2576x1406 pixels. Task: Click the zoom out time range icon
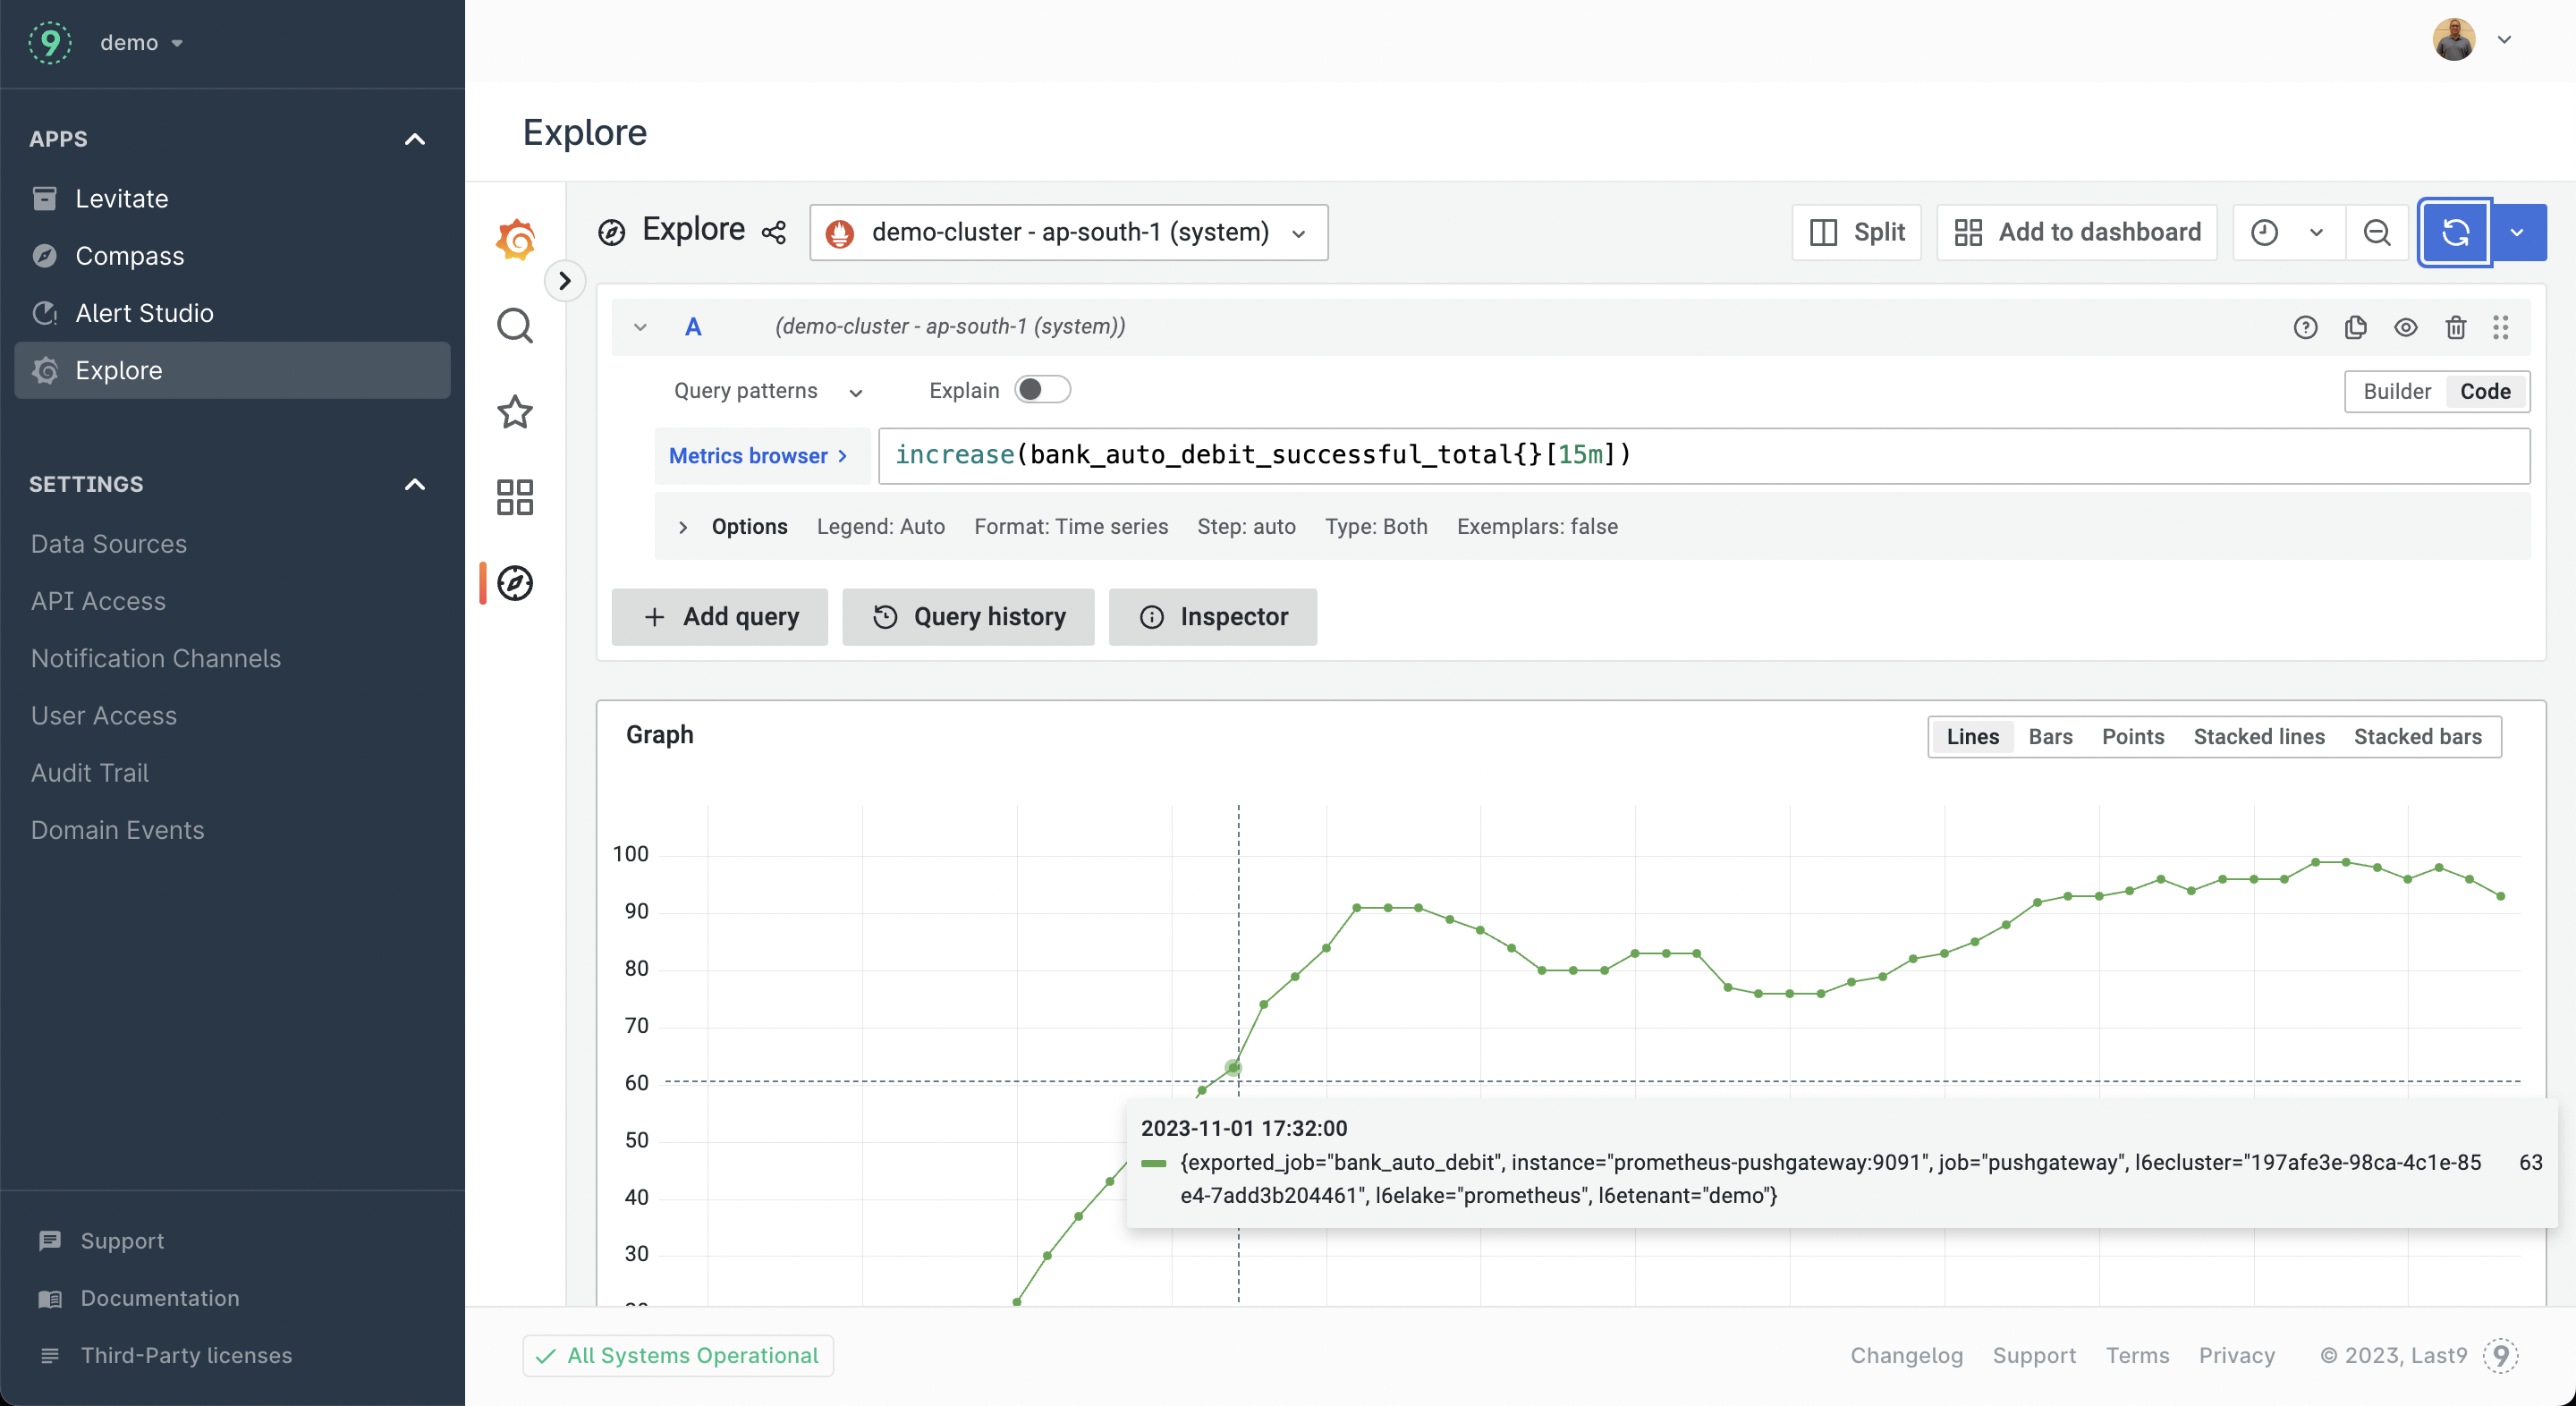tap(2377, 232)
